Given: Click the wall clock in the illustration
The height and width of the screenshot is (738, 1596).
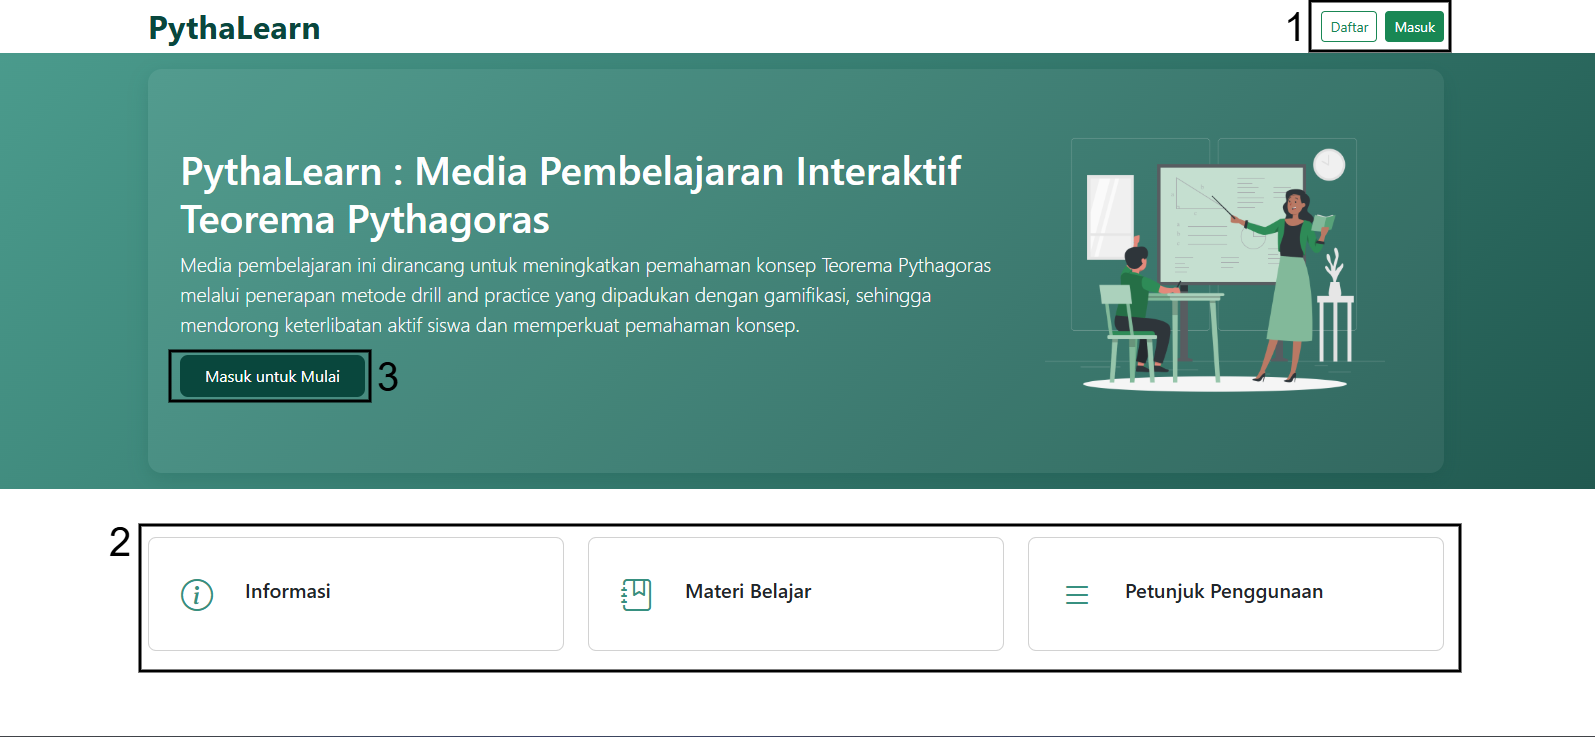Looking at the screenshot, I should point(1329,164).
